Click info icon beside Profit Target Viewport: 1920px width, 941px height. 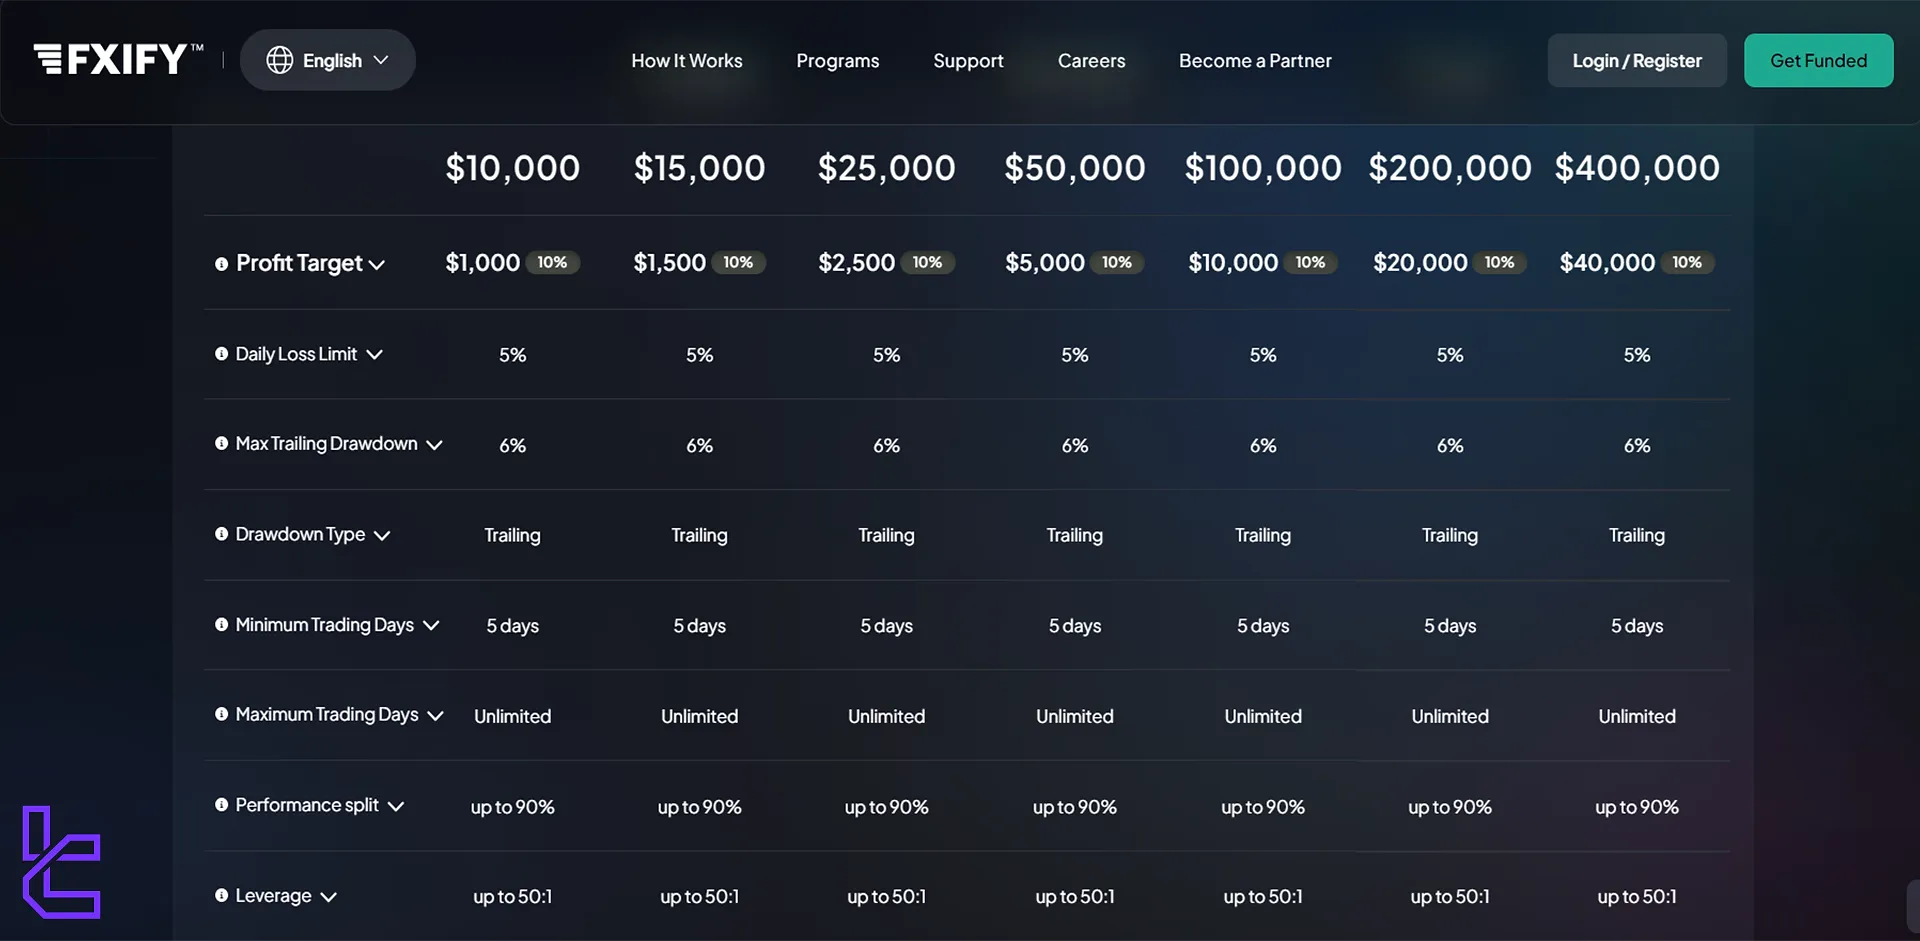click(x=221, y=264)
